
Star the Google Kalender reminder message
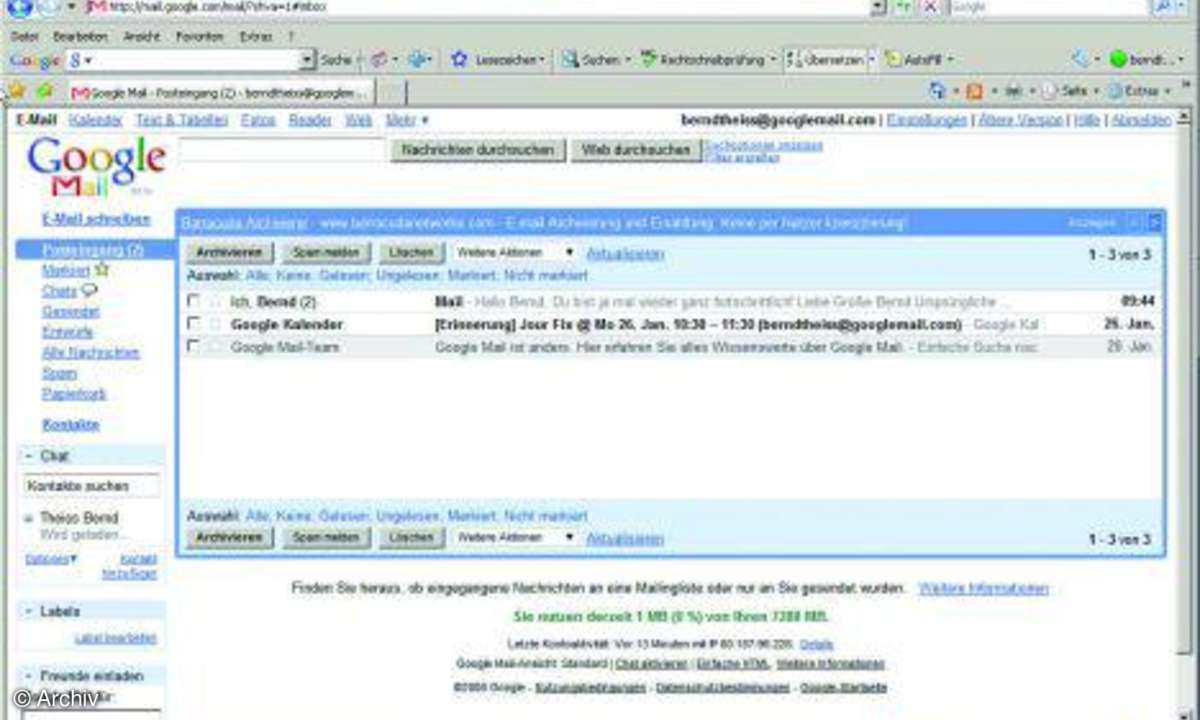click(x=215, y=323)
